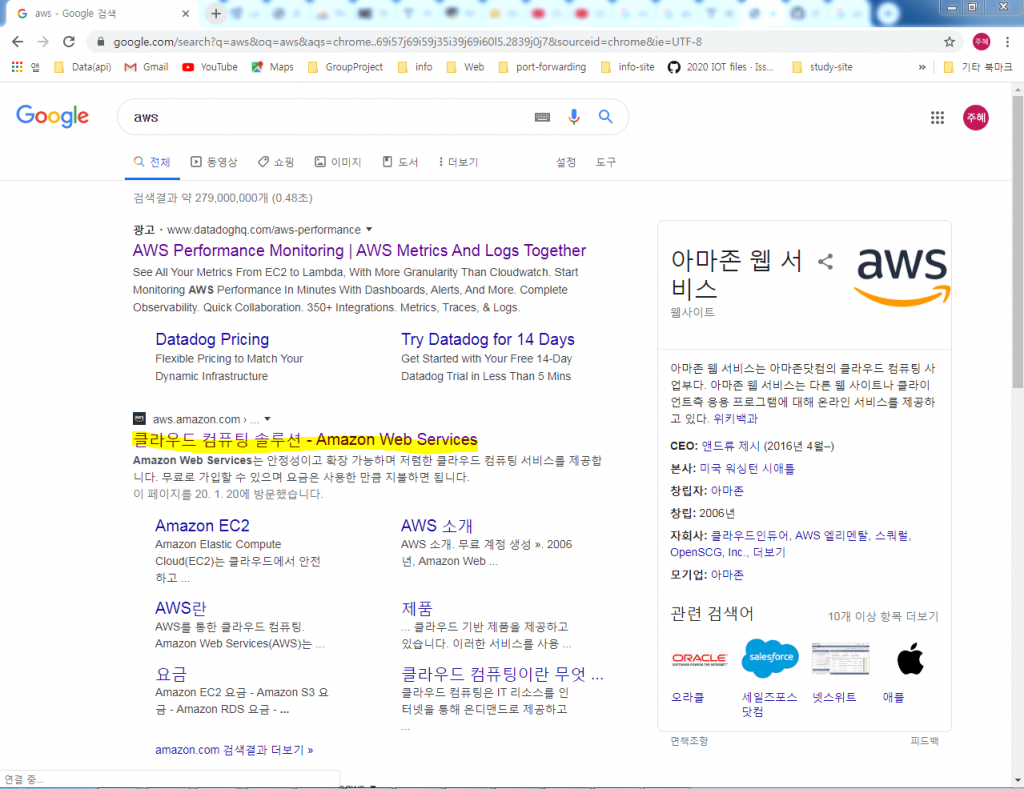Viewport: 1024px width, 789px height.
Task: Click the Google logo
Action: click(x=52, y=116)
